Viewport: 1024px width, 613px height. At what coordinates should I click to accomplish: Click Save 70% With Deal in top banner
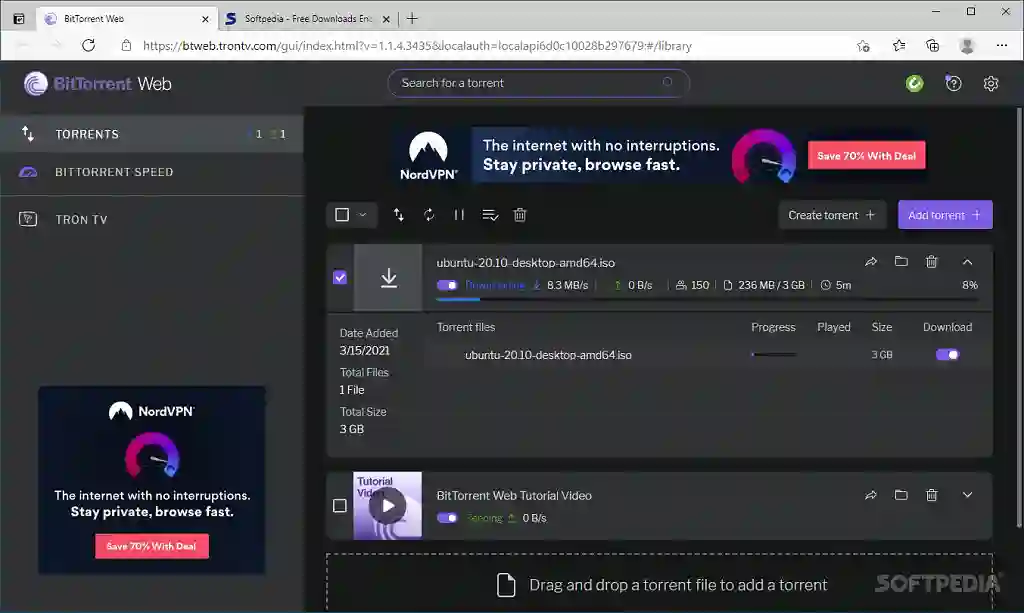pos(866,155)
